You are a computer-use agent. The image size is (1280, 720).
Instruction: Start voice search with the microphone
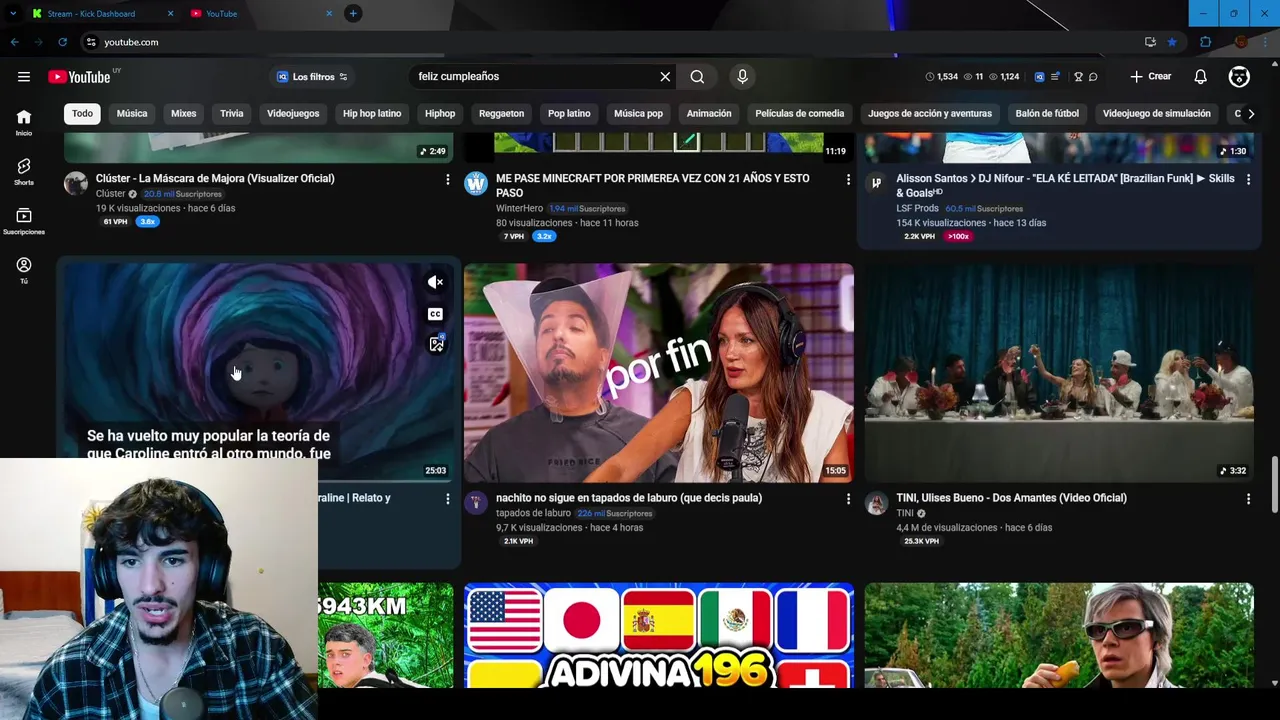[742, 76]
